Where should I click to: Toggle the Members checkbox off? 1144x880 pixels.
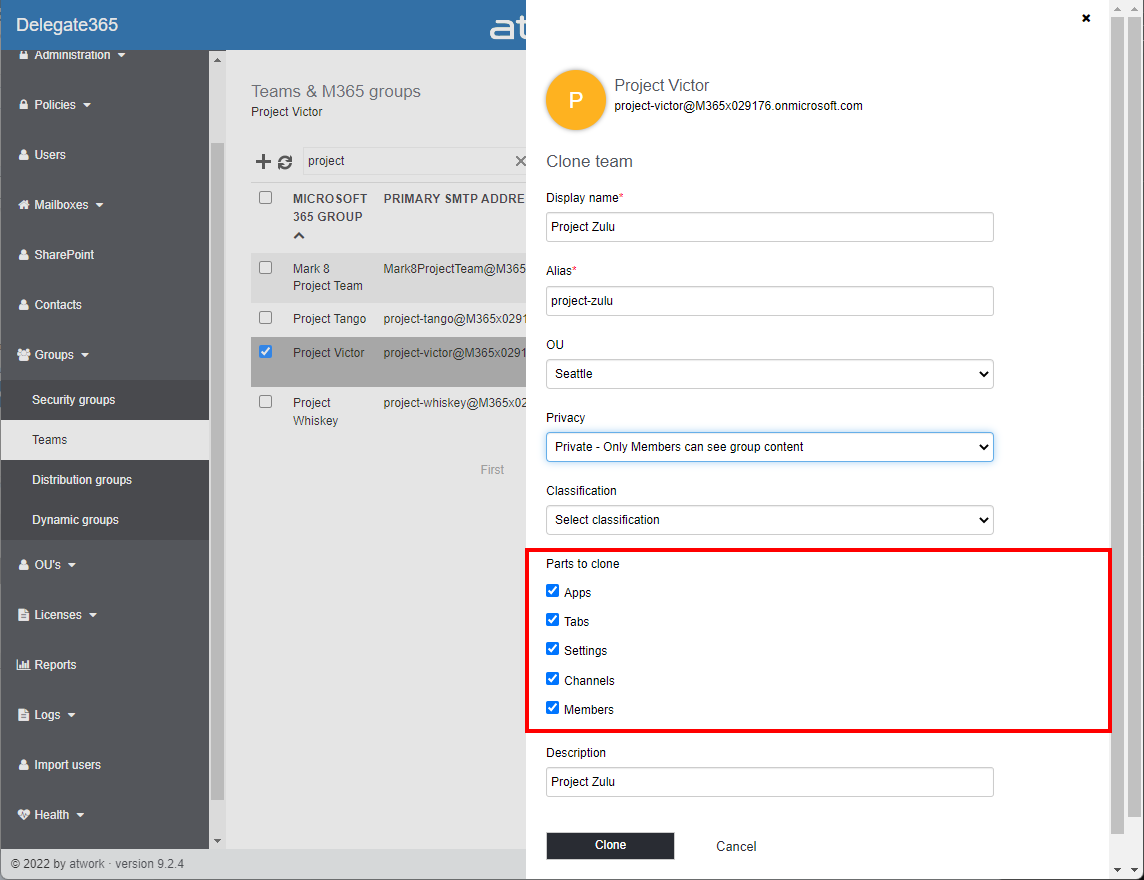(x=553, y=708)
